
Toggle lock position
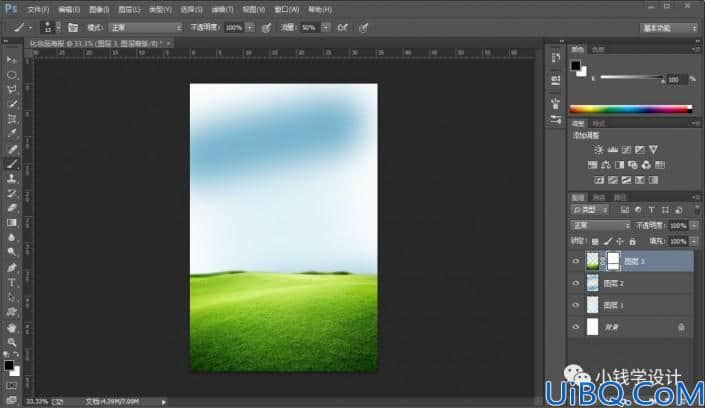pos(620,242)
